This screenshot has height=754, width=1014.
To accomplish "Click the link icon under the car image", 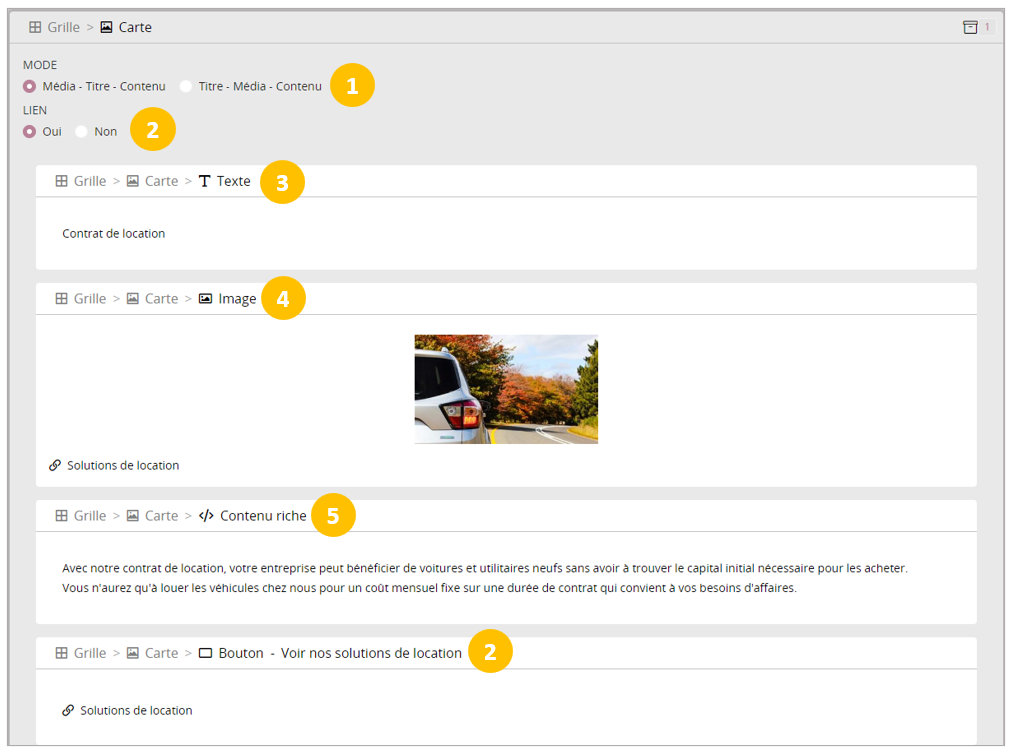I will click(55, 465).
